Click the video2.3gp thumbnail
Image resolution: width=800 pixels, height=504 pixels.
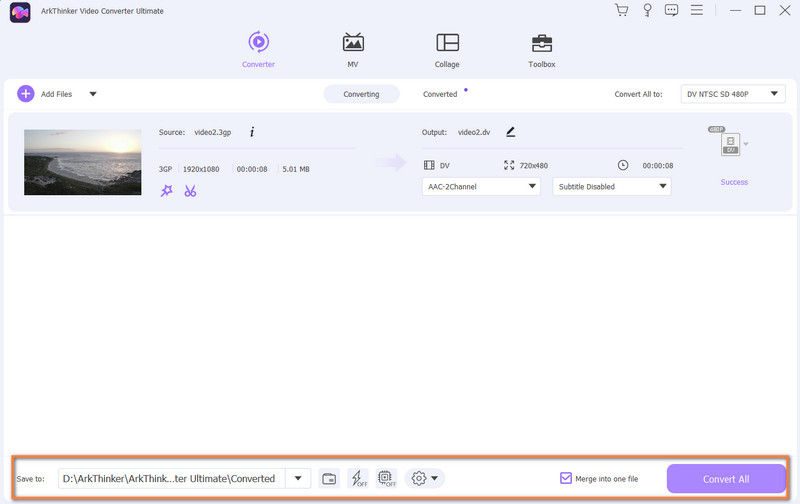(x=83, y=162)
